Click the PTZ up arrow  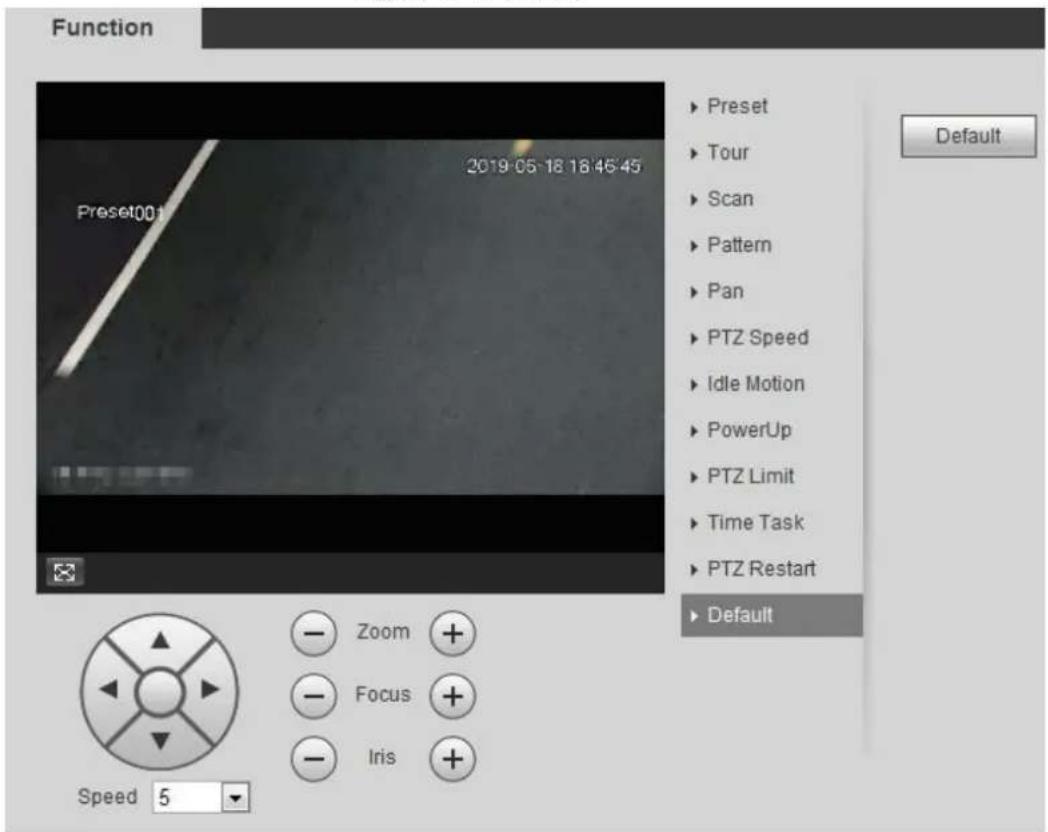tap(160, 640)
